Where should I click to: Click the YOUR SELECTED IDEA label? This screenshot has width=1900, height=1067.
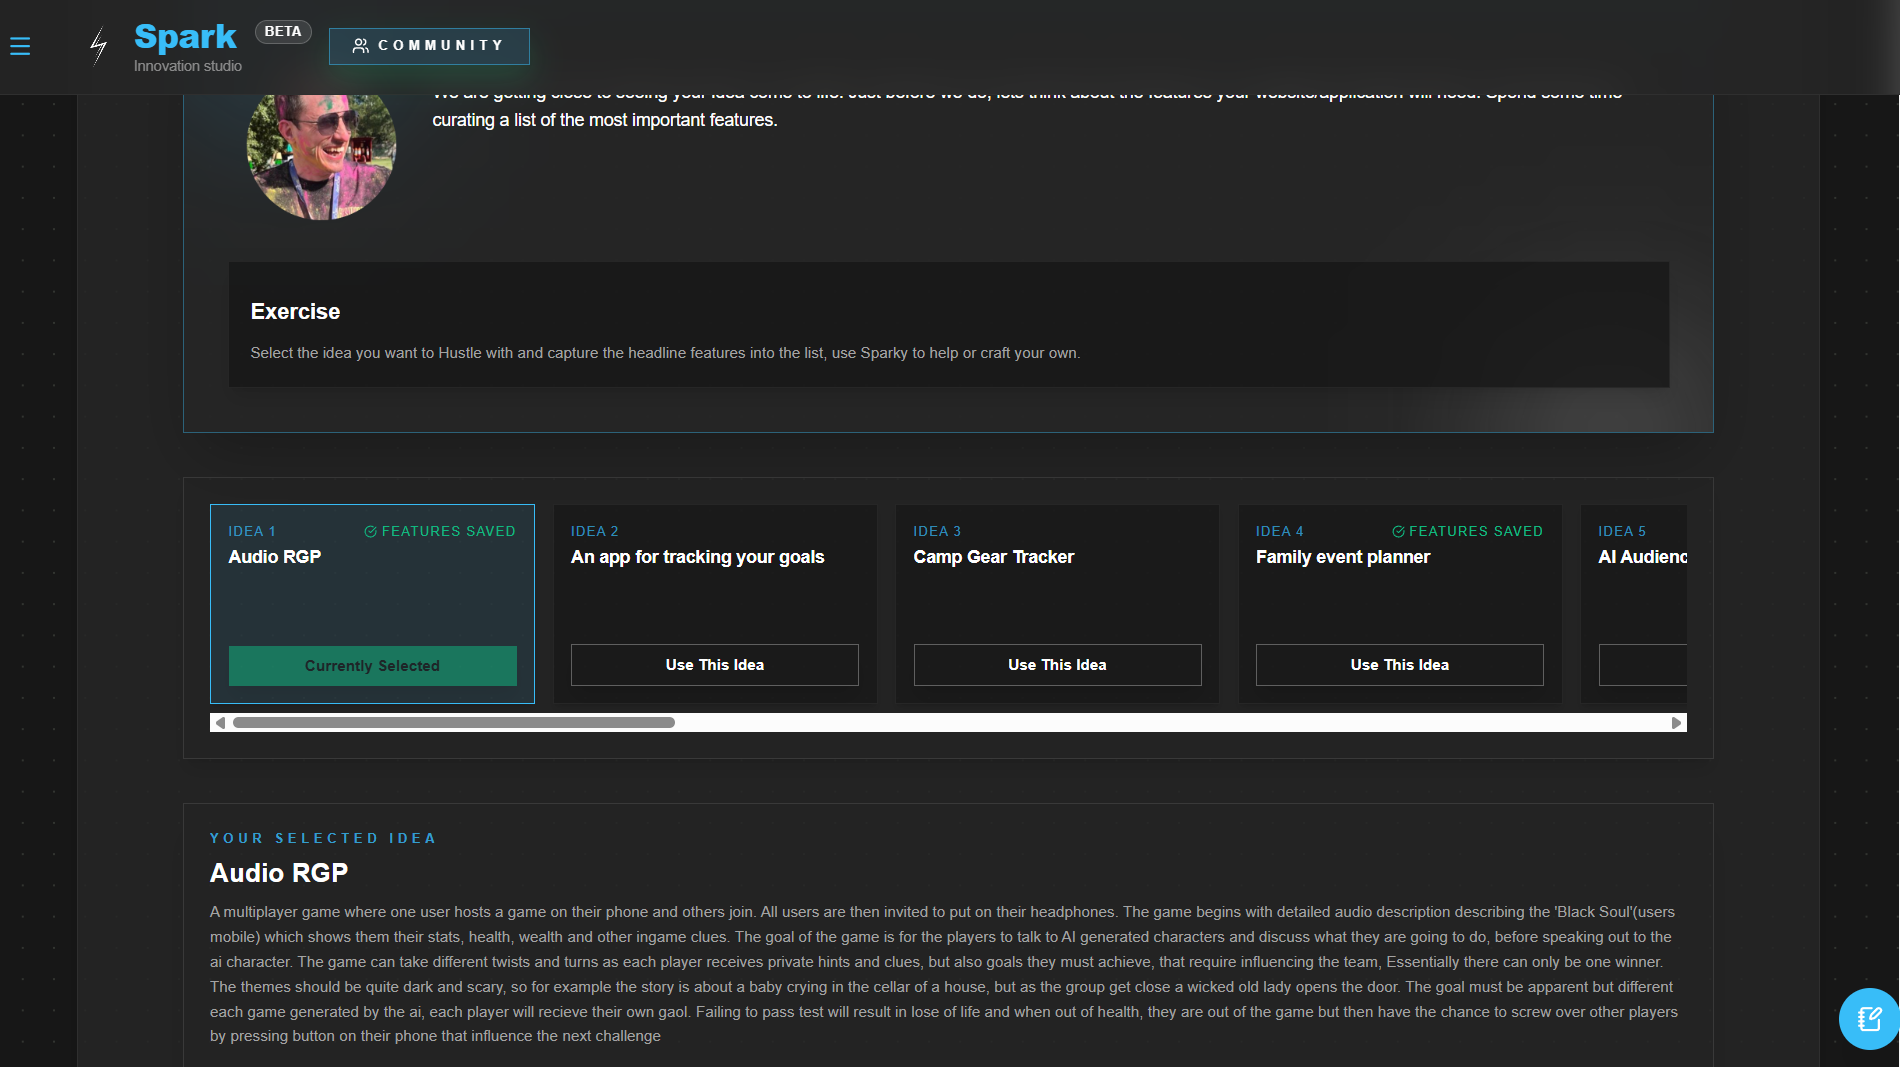click(323, 839)
